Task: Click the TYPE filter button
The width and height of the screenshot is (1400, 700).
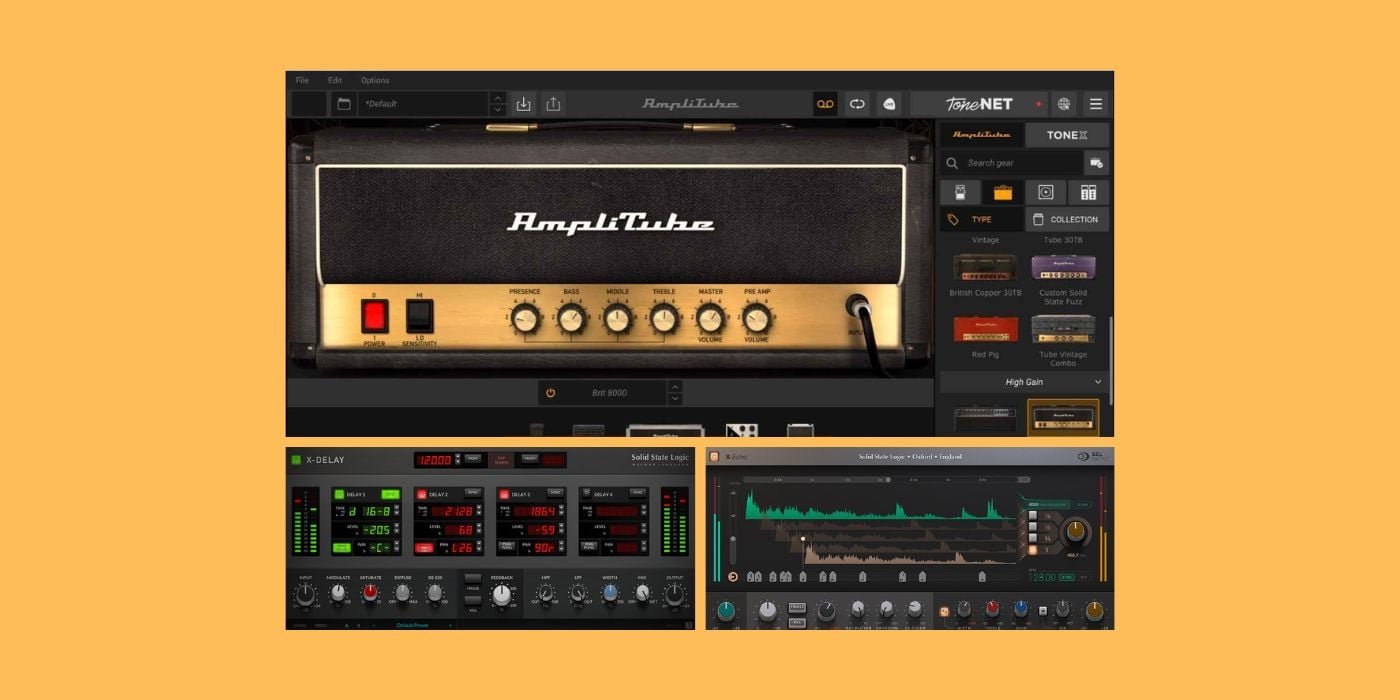Action: 981,219
